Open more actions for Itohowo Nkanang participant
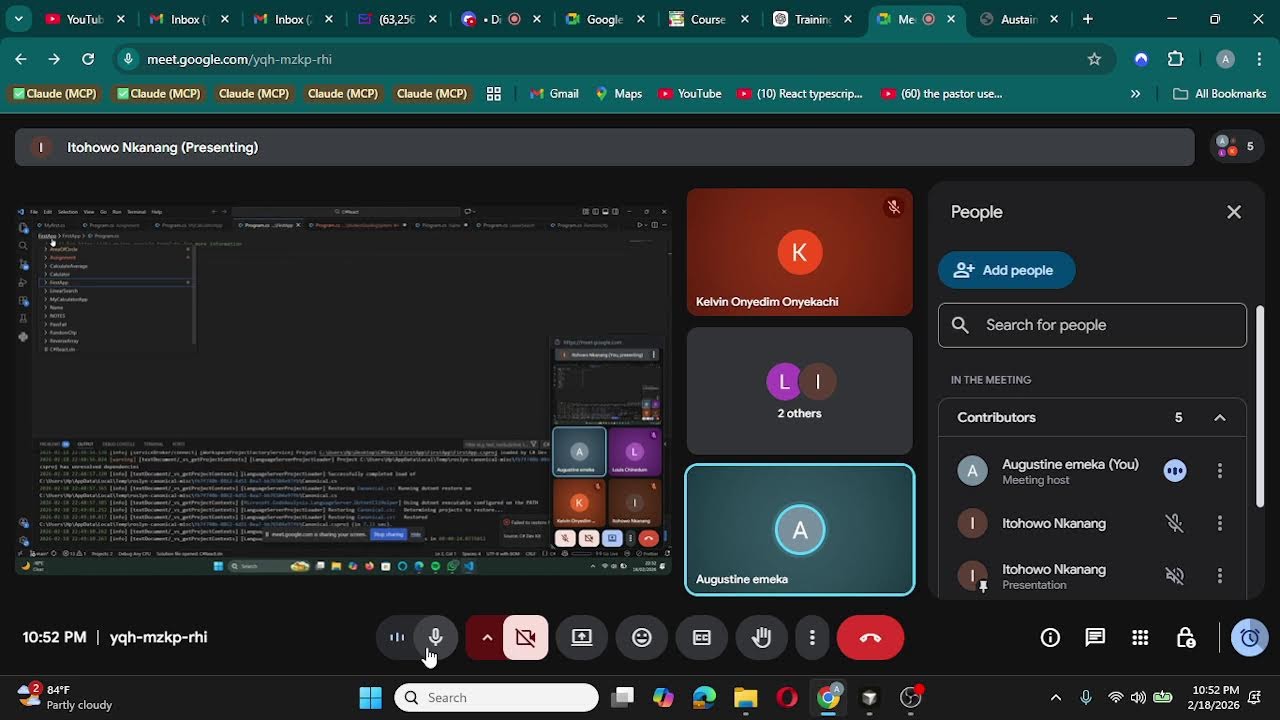Image resolution: width=1280 pixels, height=720 pixels. 1220,523
